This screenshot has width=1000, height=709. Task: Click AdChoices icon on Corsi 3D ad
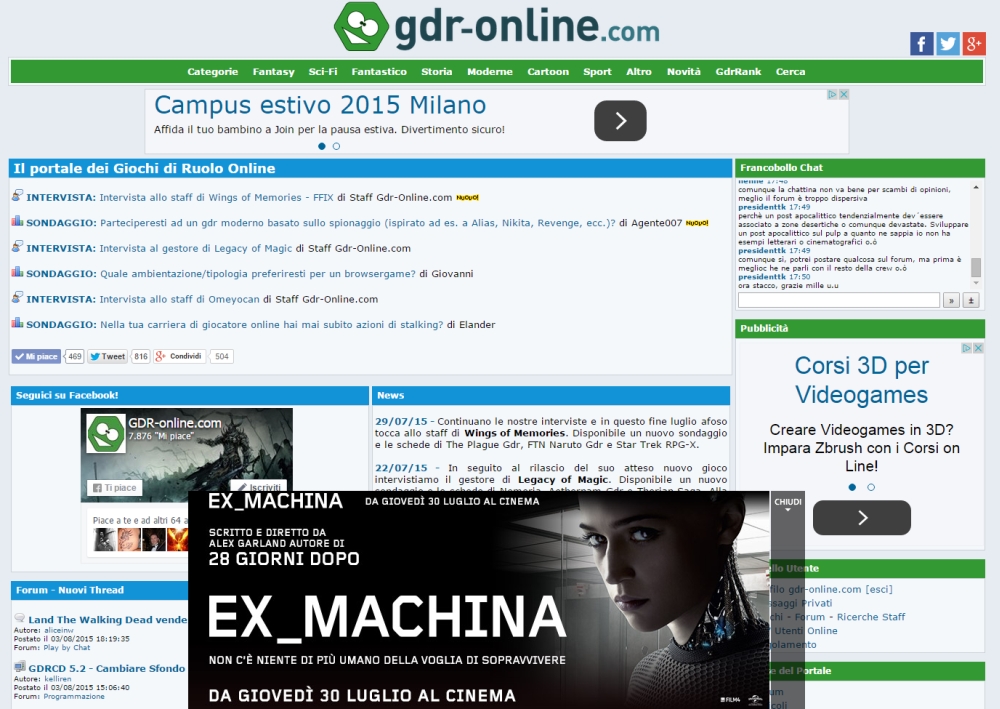(966, 348)
